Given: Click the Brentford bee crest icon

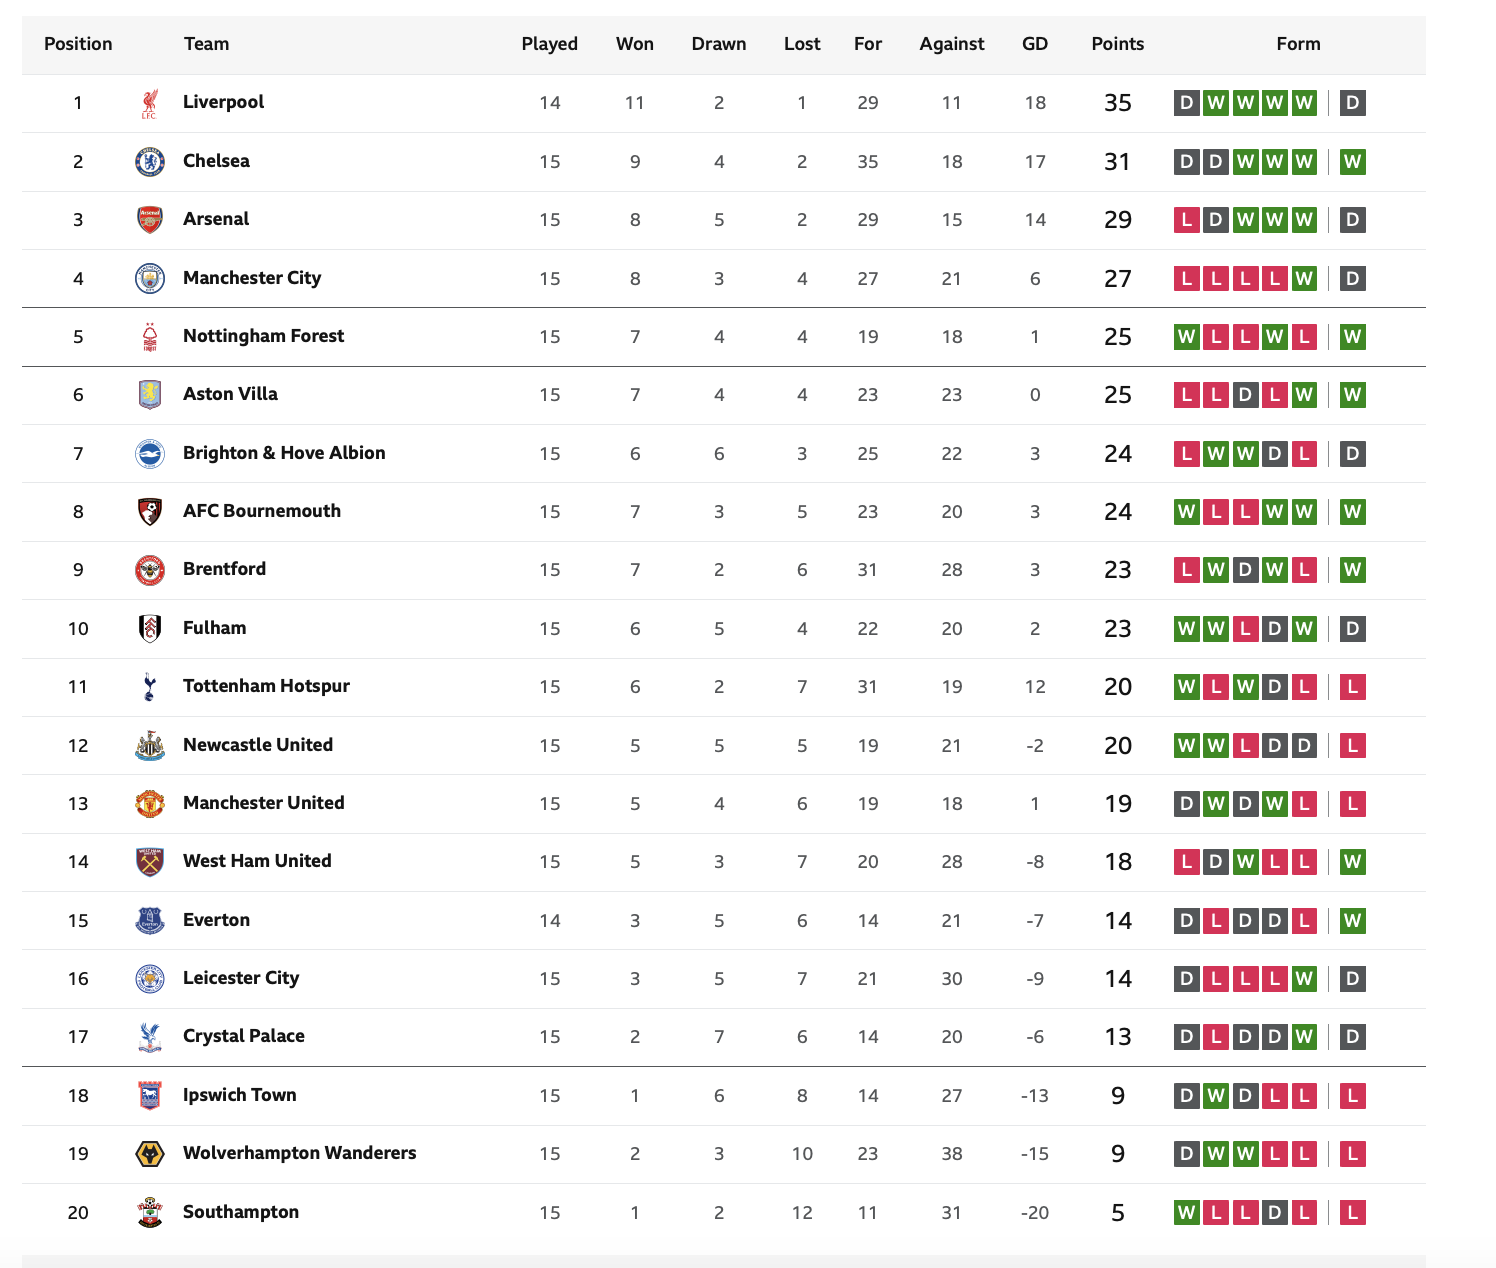Looking at the screenshot, I should tap(149, 570).
